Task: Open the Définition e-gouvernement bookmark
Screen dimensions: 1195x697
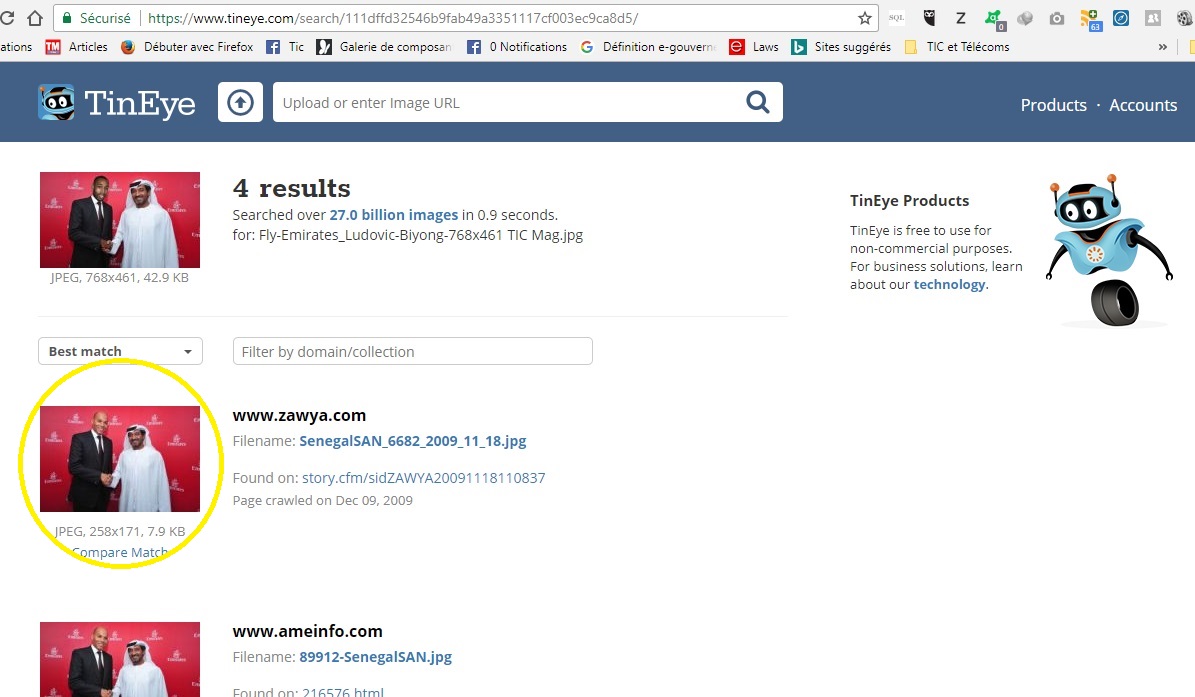Action: point(649,47)
